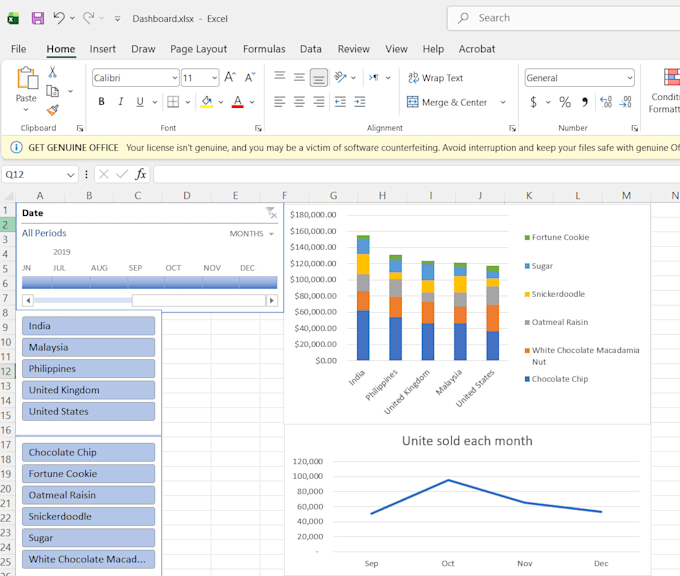The height and width of the screenshot is (576, 680).
Task: Click the Wrap Text button
Action: click(x=435, y=78)
